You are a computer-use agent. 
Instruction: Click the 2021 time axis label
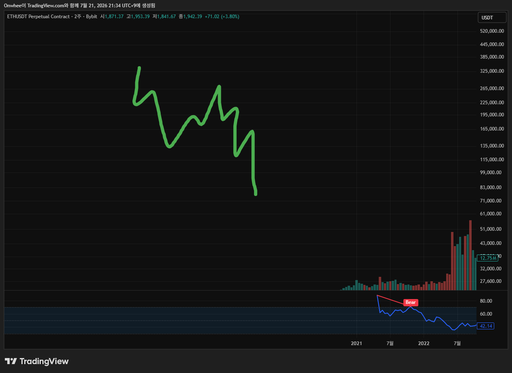356,343
